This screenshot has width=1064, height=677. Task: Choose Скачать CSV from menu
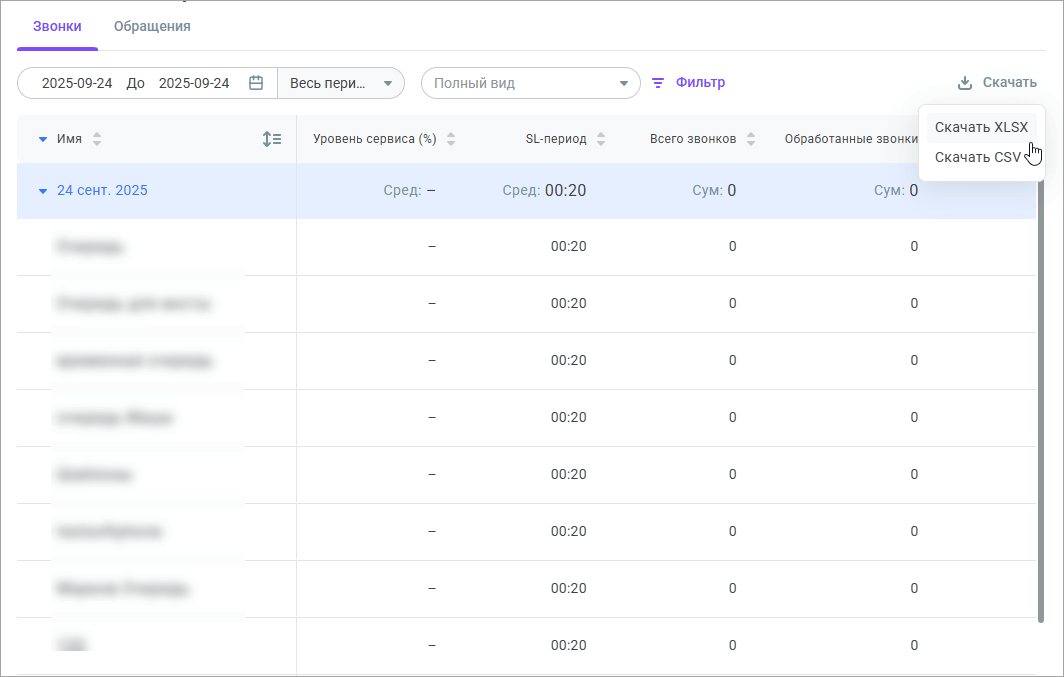tap(977, 157)
